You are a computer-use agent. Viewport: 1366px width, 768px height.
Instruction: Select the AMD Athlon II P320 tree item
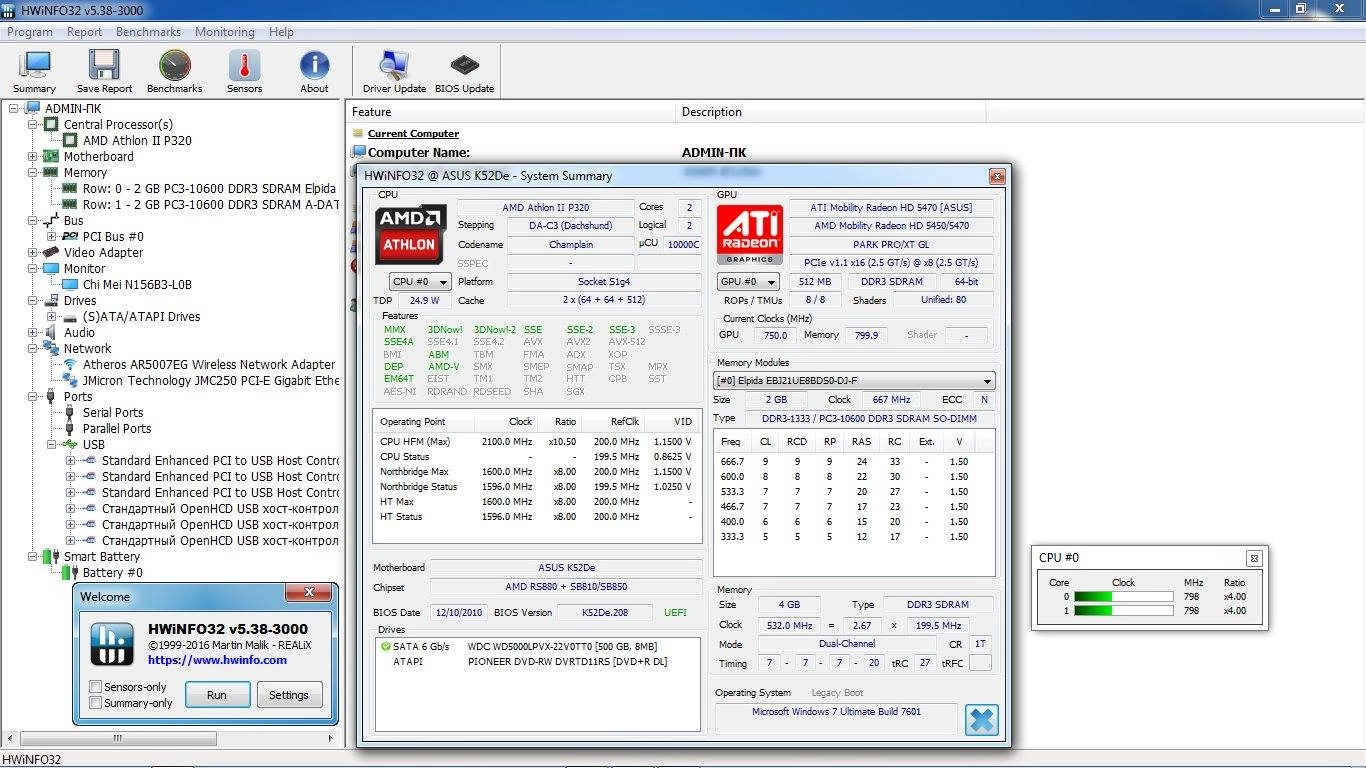coord(137,141)
